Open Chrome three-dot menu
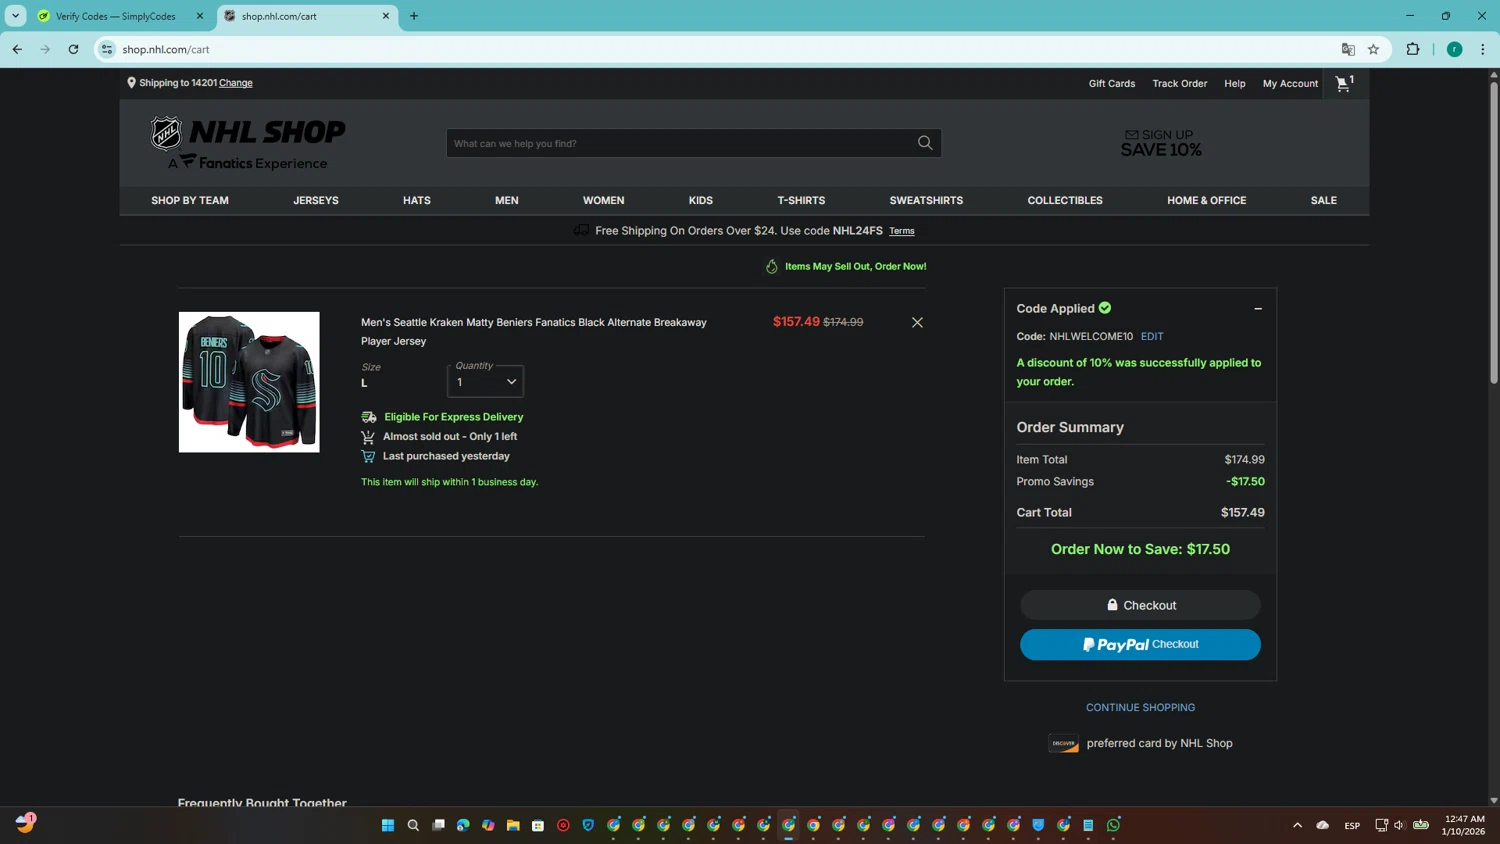 (1483, 49)
